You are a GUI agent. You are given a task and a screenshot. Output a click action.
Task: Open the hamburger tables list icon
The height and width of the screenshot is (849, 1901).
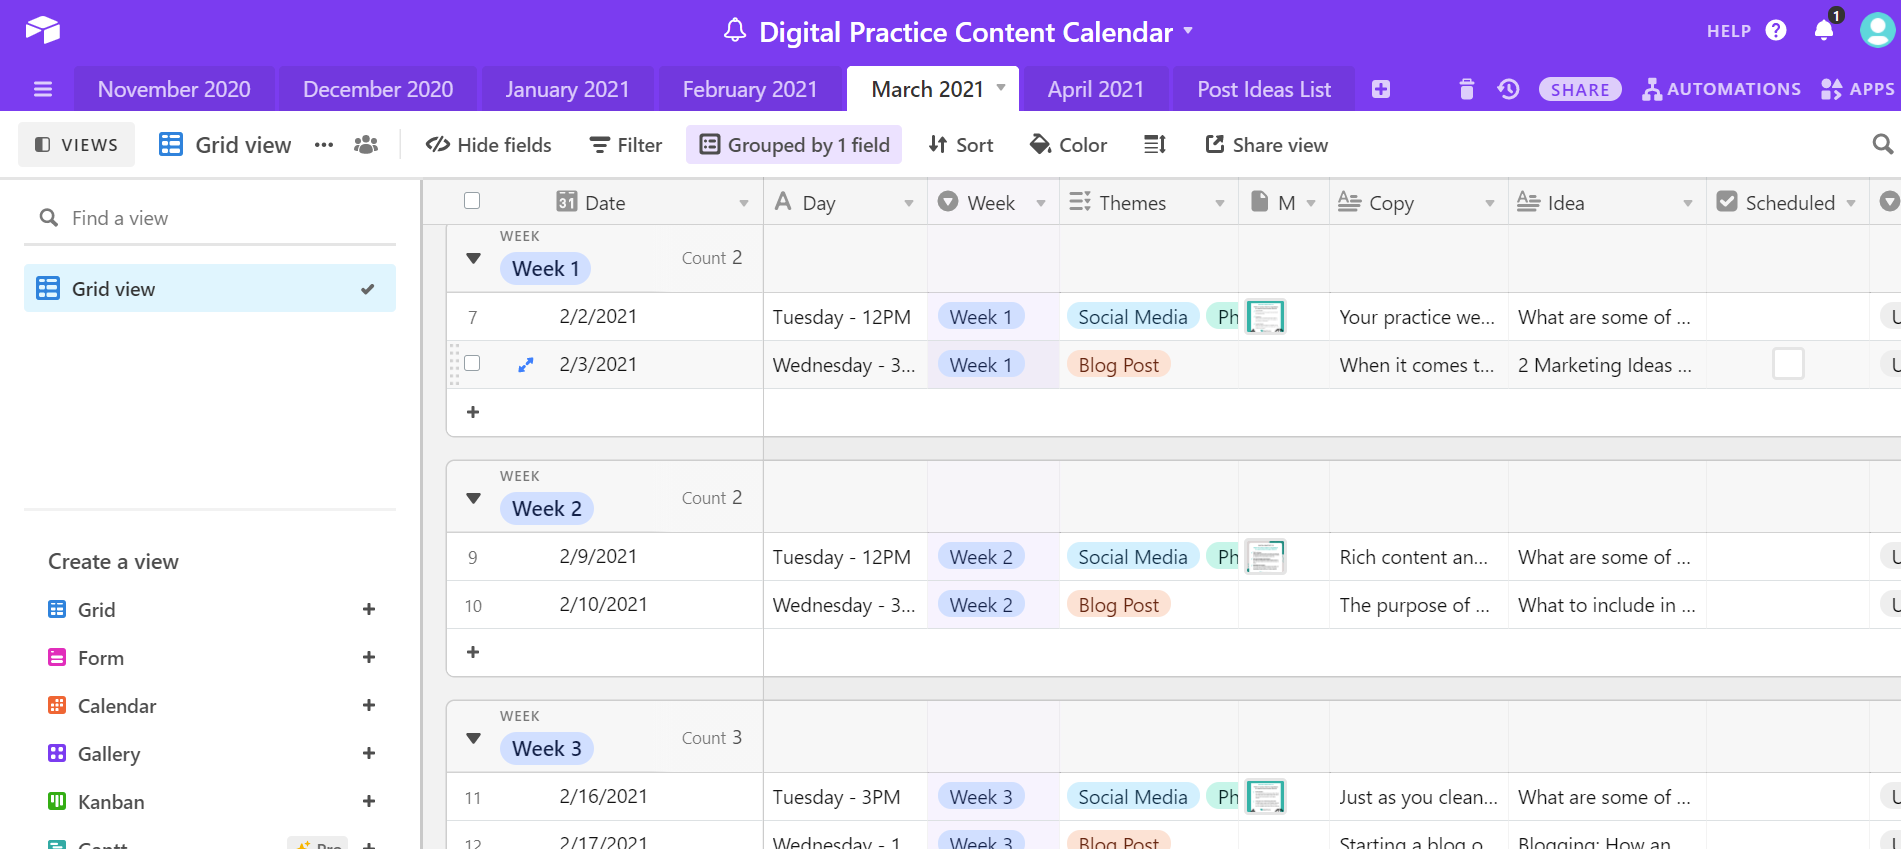click(43, 90)
